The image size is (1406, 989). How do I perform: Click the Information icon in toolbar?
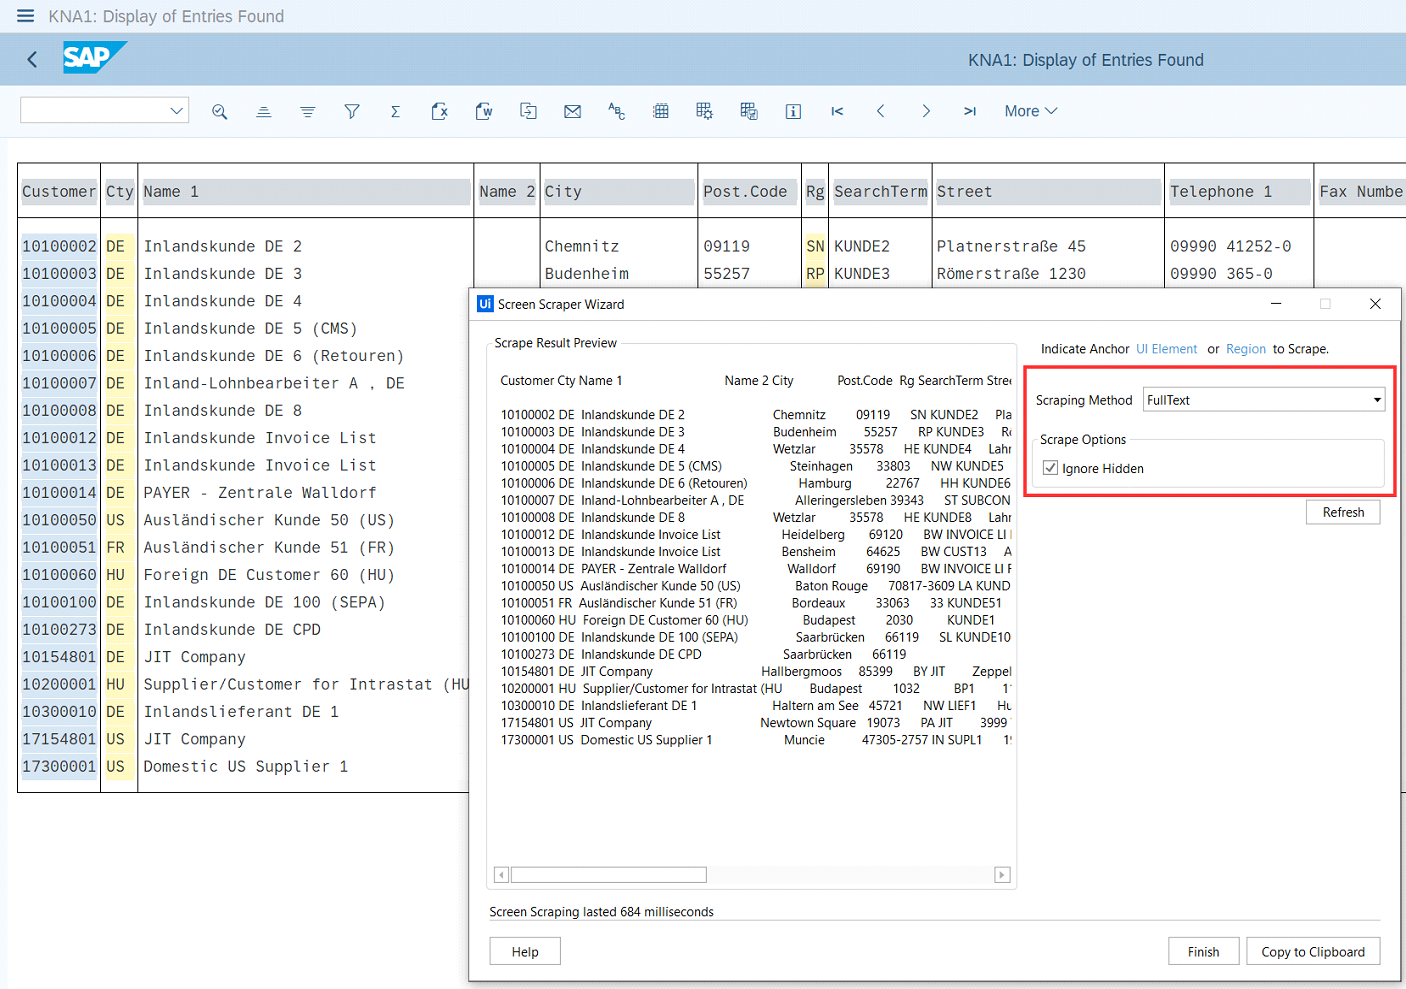[793, 111]
